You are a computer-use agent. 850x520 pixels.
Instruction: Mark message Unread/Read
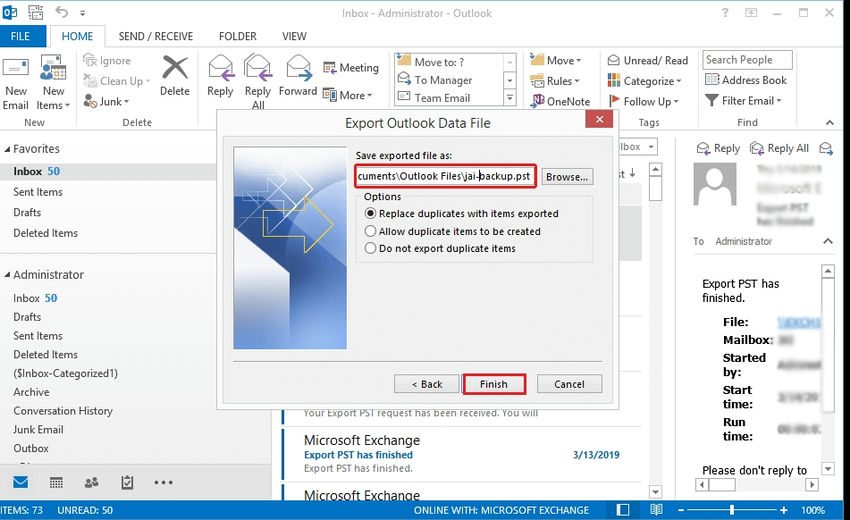(648, 60)
